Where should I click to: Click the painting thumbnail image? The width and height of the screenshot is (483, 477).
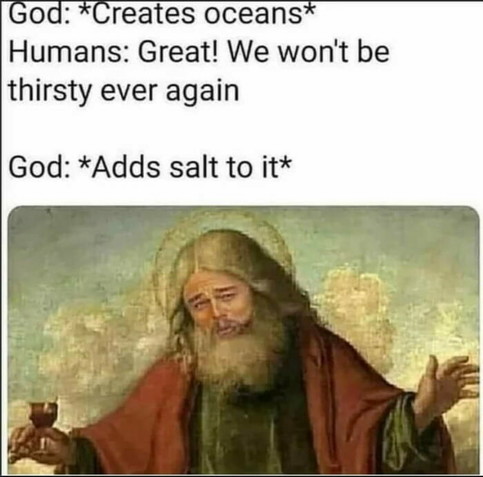pos(243,340)
